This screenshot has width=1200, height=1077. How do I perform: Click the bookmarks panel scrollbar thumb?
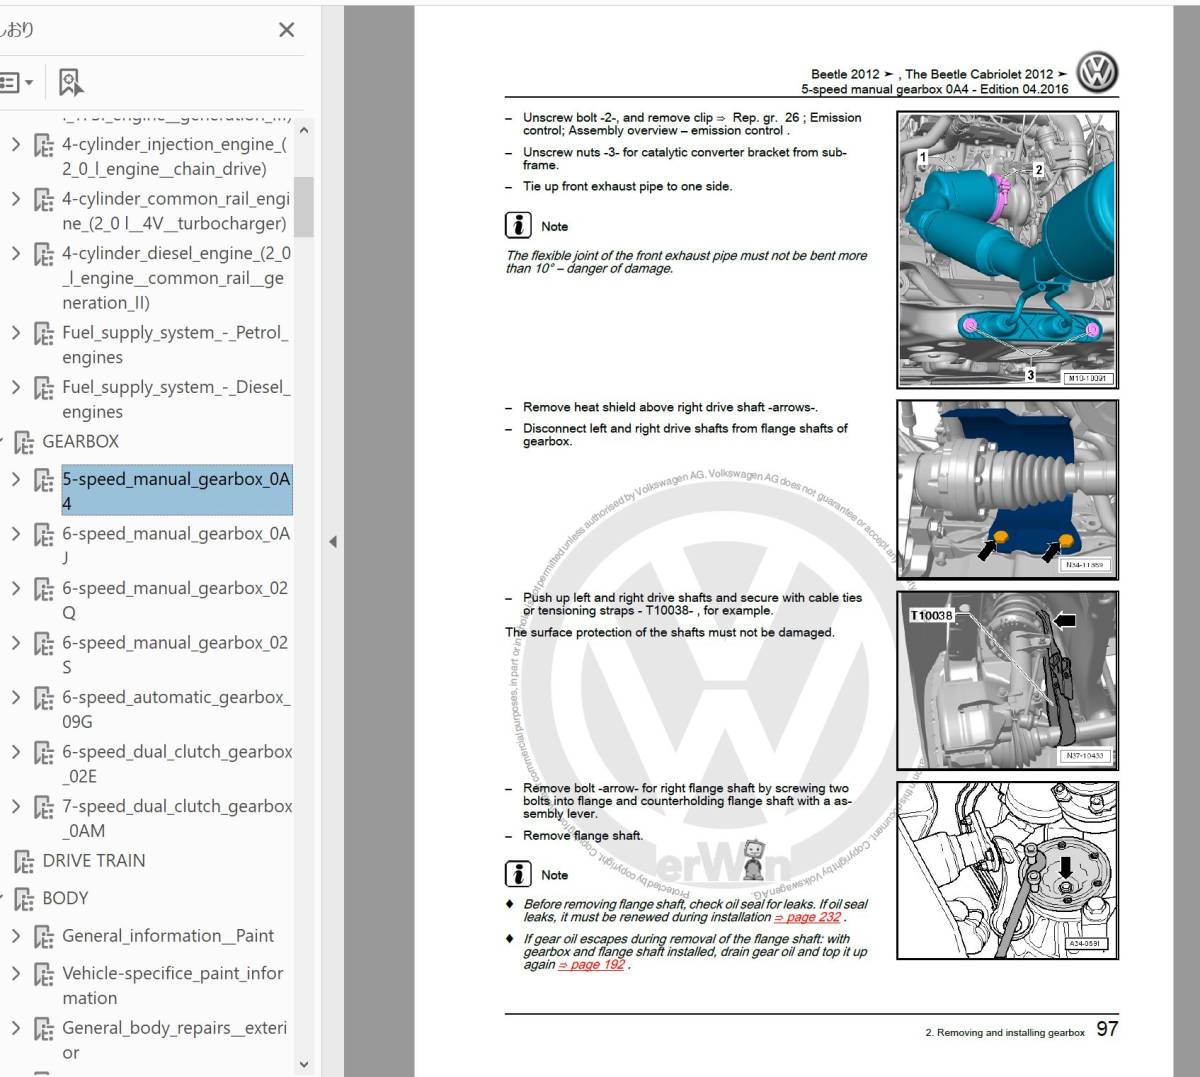304,207
